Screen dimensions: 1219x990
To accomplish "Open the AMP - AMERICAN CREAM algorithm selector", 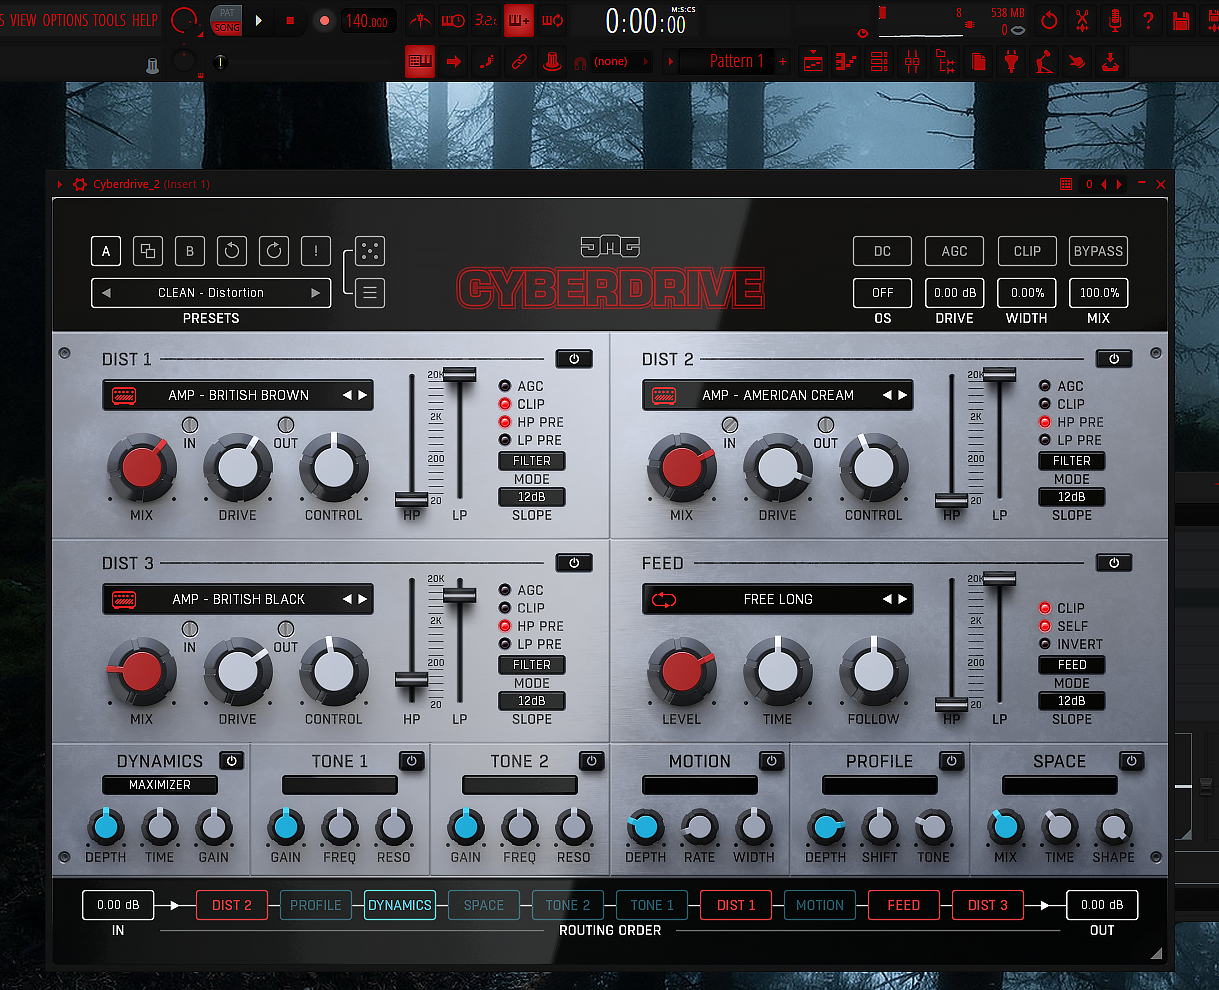I will [778, 395].
